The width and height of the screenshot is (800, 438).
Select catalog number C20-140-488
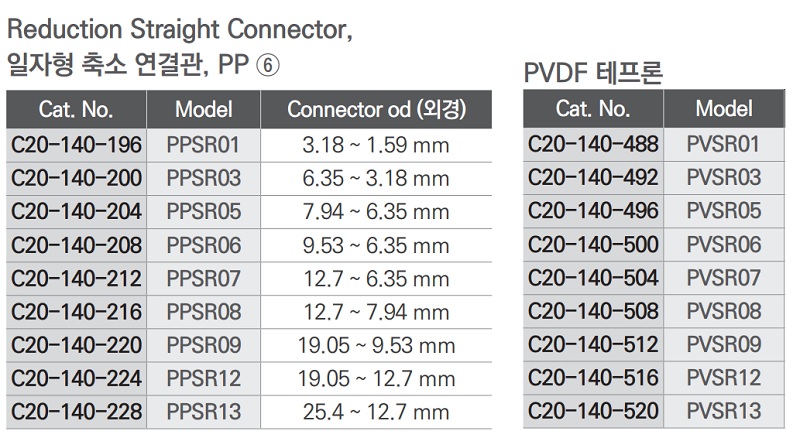[x=593, y=145]
